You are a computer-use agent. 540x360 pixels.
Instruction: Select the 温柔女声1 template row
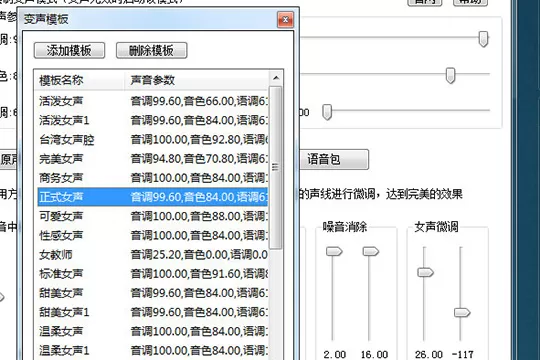point(153,351)
